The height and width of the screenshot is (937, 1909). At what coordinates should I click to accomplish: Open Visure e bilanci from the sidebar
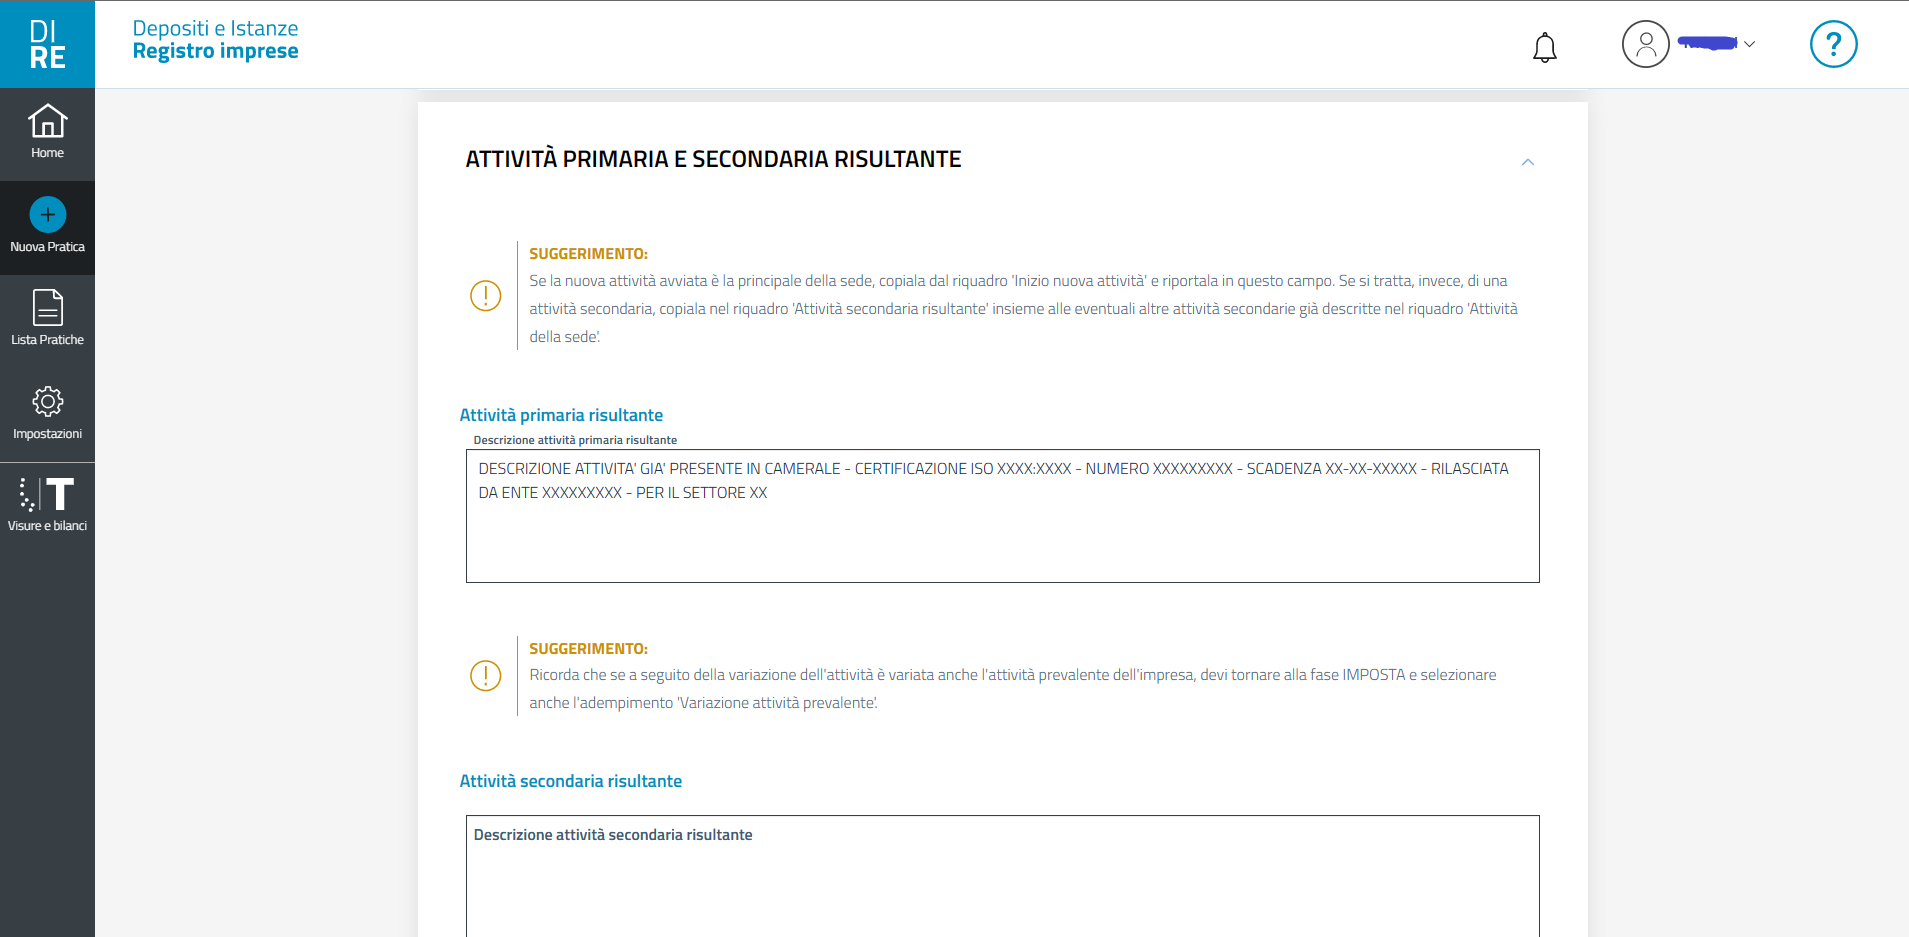[47, 505]
